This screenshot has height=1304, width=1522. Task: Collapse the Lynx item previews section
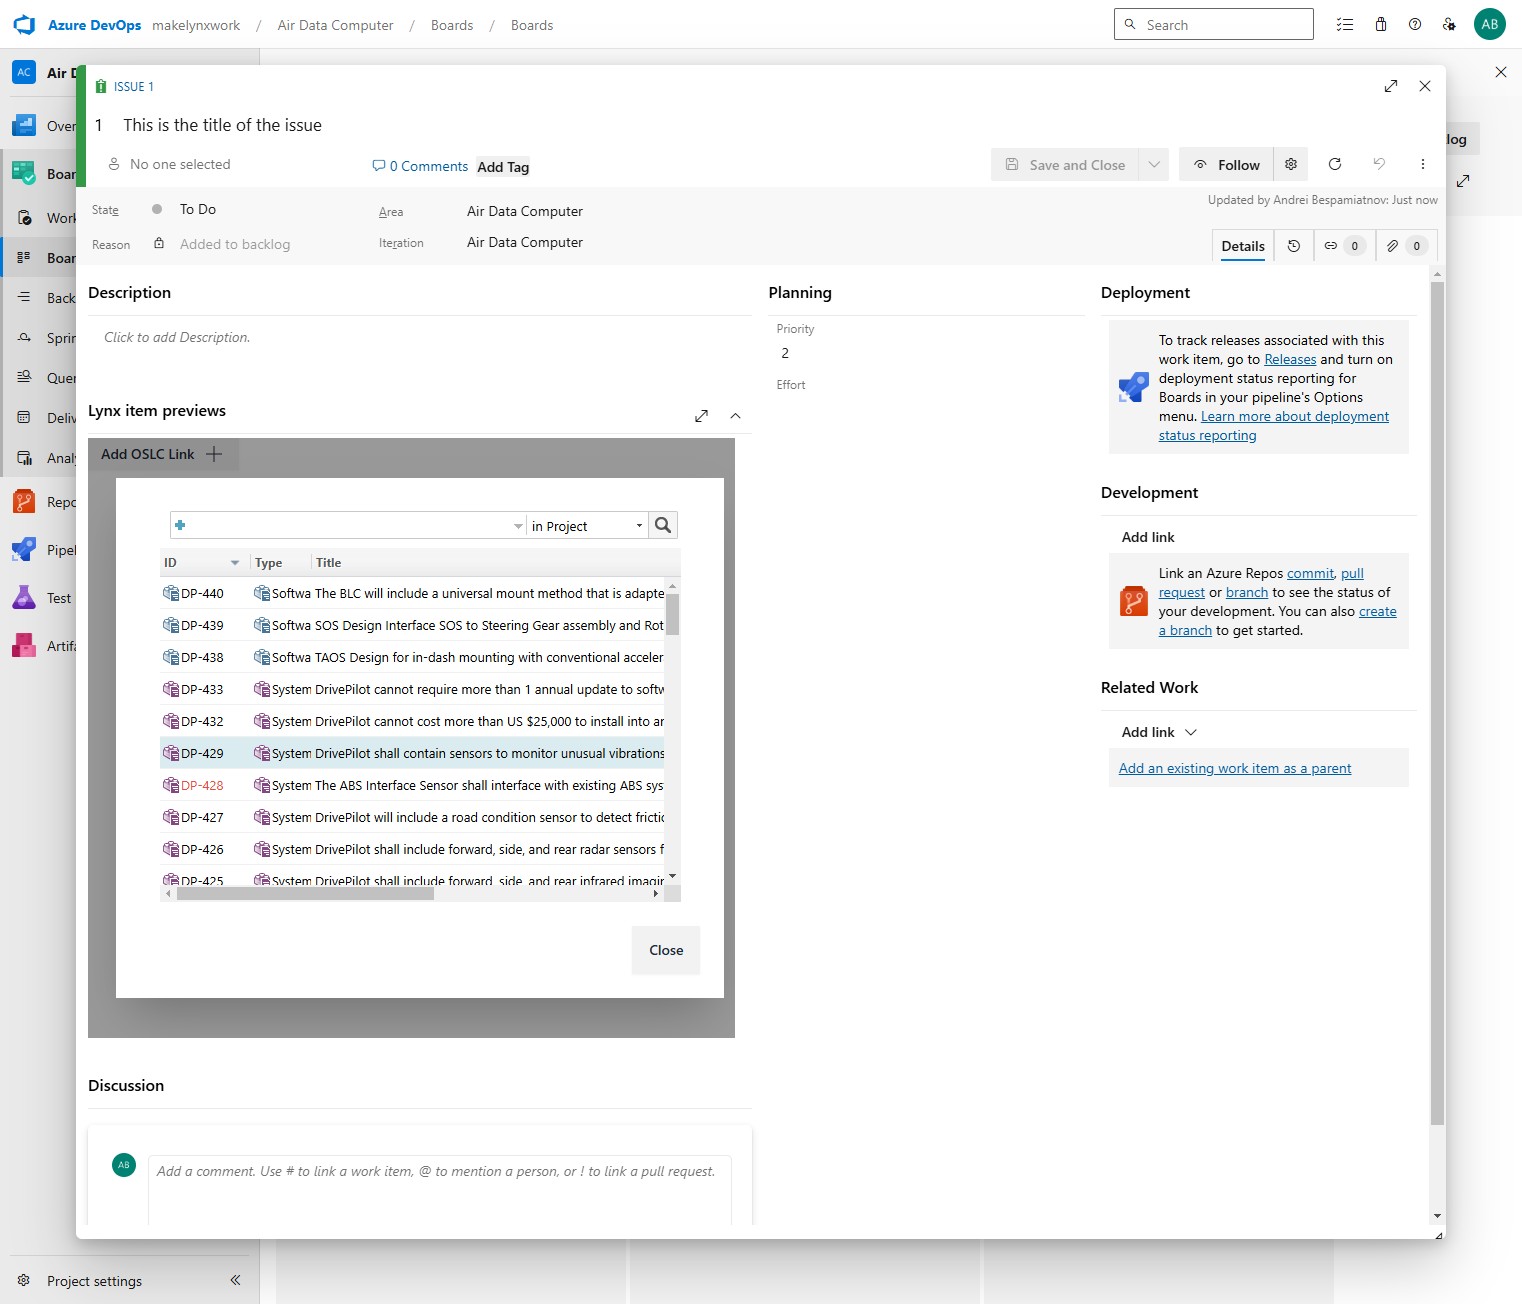pyautogui.click(x=736, y=416)
